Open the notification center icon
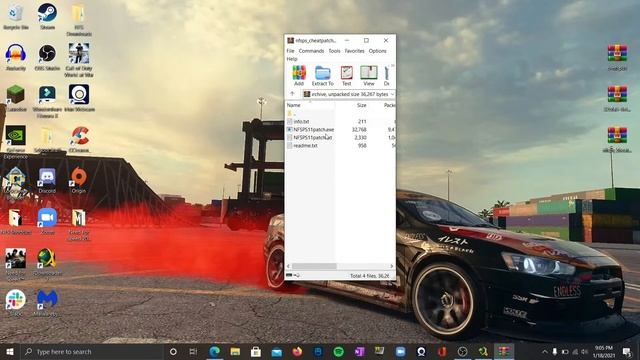 click(627, 351)
